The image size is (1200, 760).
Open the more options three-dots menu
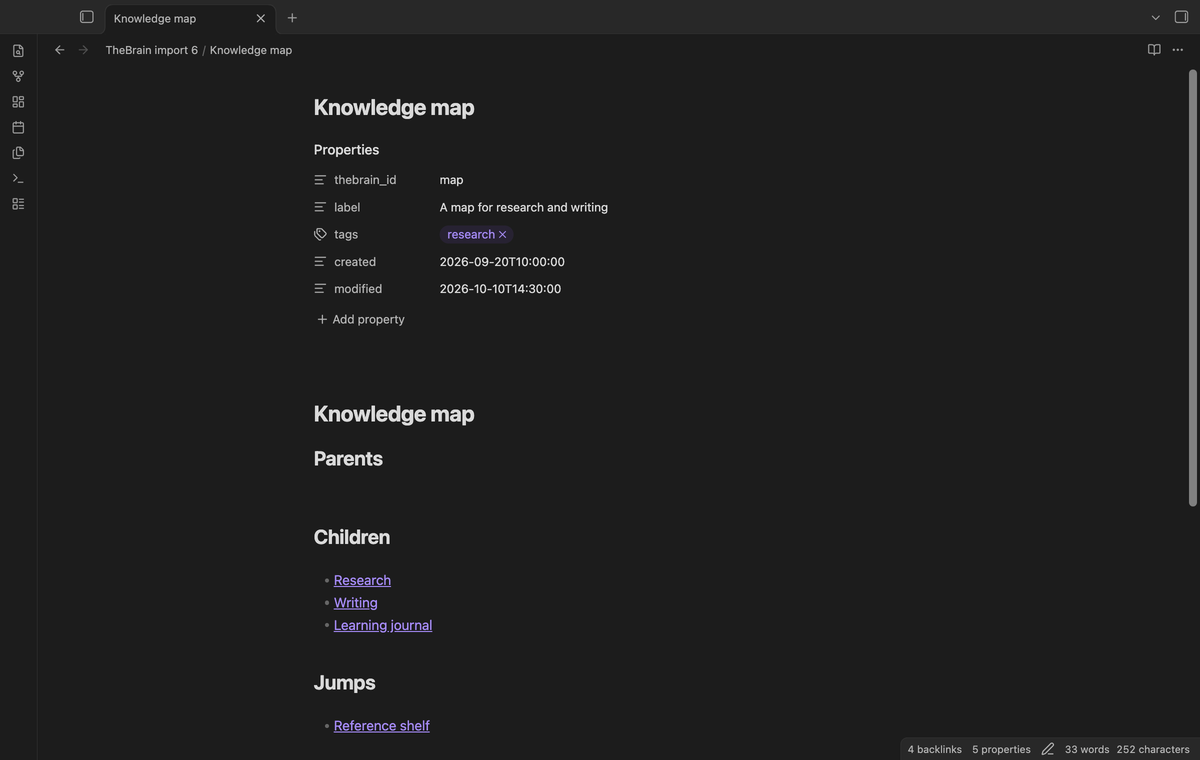tap(1178, 50)
